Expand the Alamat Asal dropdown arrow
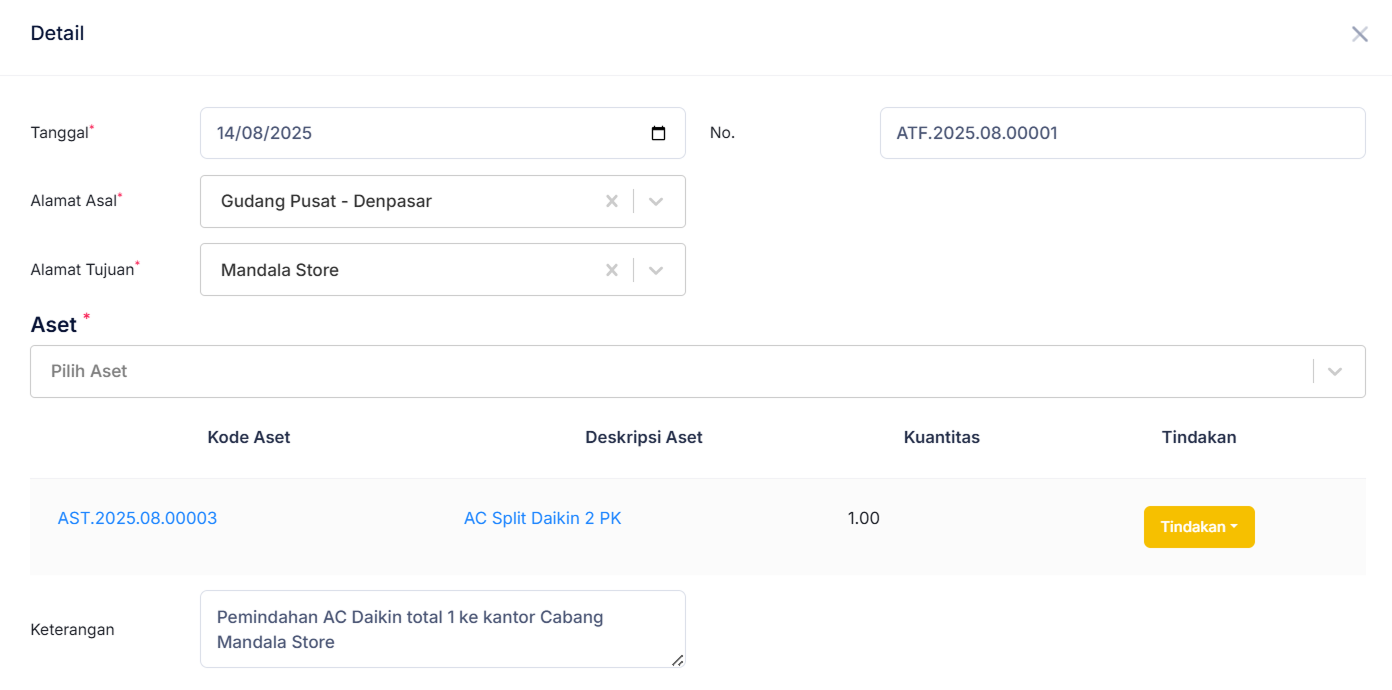Image resolution: width=1392 pixels, height=690 pixels. 656,201
